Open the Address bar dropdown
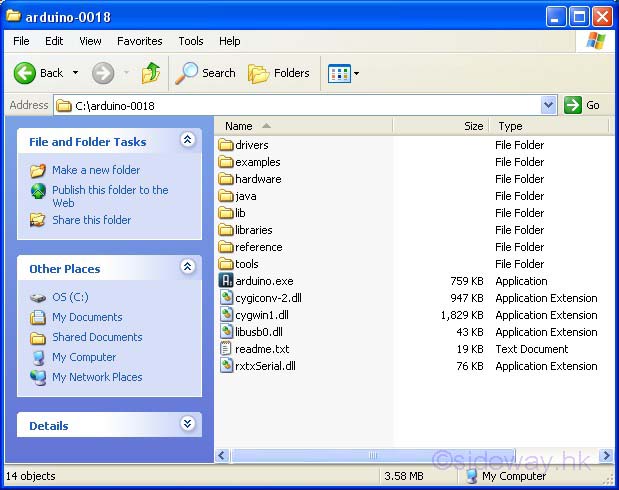Image resolution: width=619 pixels, height=490 pixels. (548, 105)
